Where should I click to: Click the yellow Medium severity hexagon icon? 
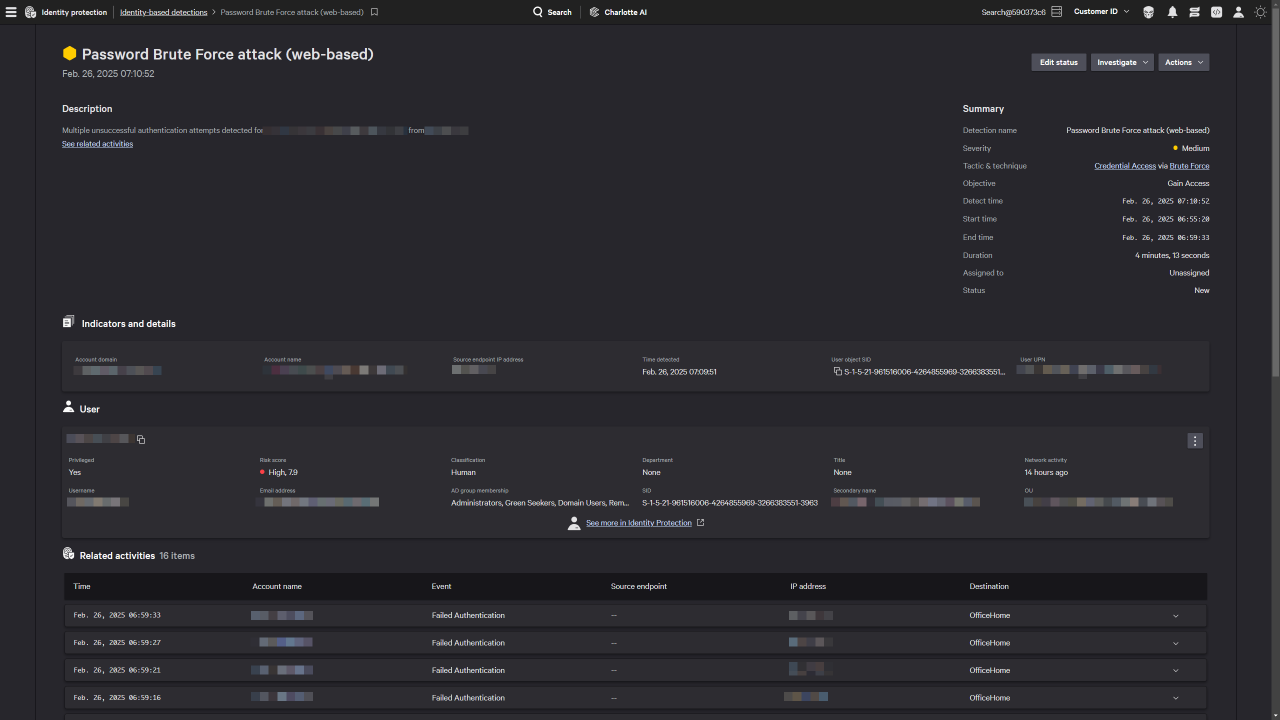(69, 54)
